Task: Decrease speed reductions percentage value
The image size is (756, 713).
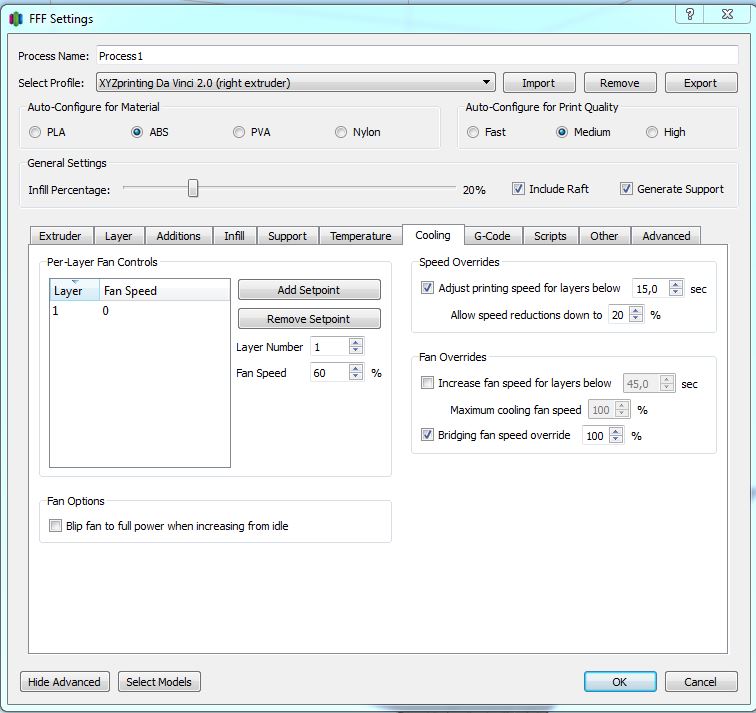Action: tap(636, 319)
